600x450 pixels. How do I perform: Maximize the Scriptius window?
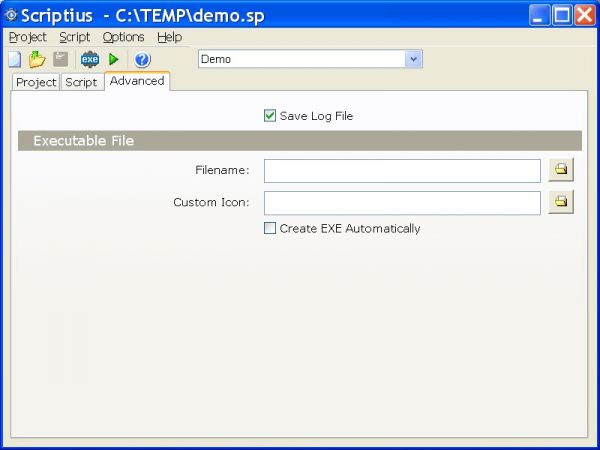[x=562, y=15]
